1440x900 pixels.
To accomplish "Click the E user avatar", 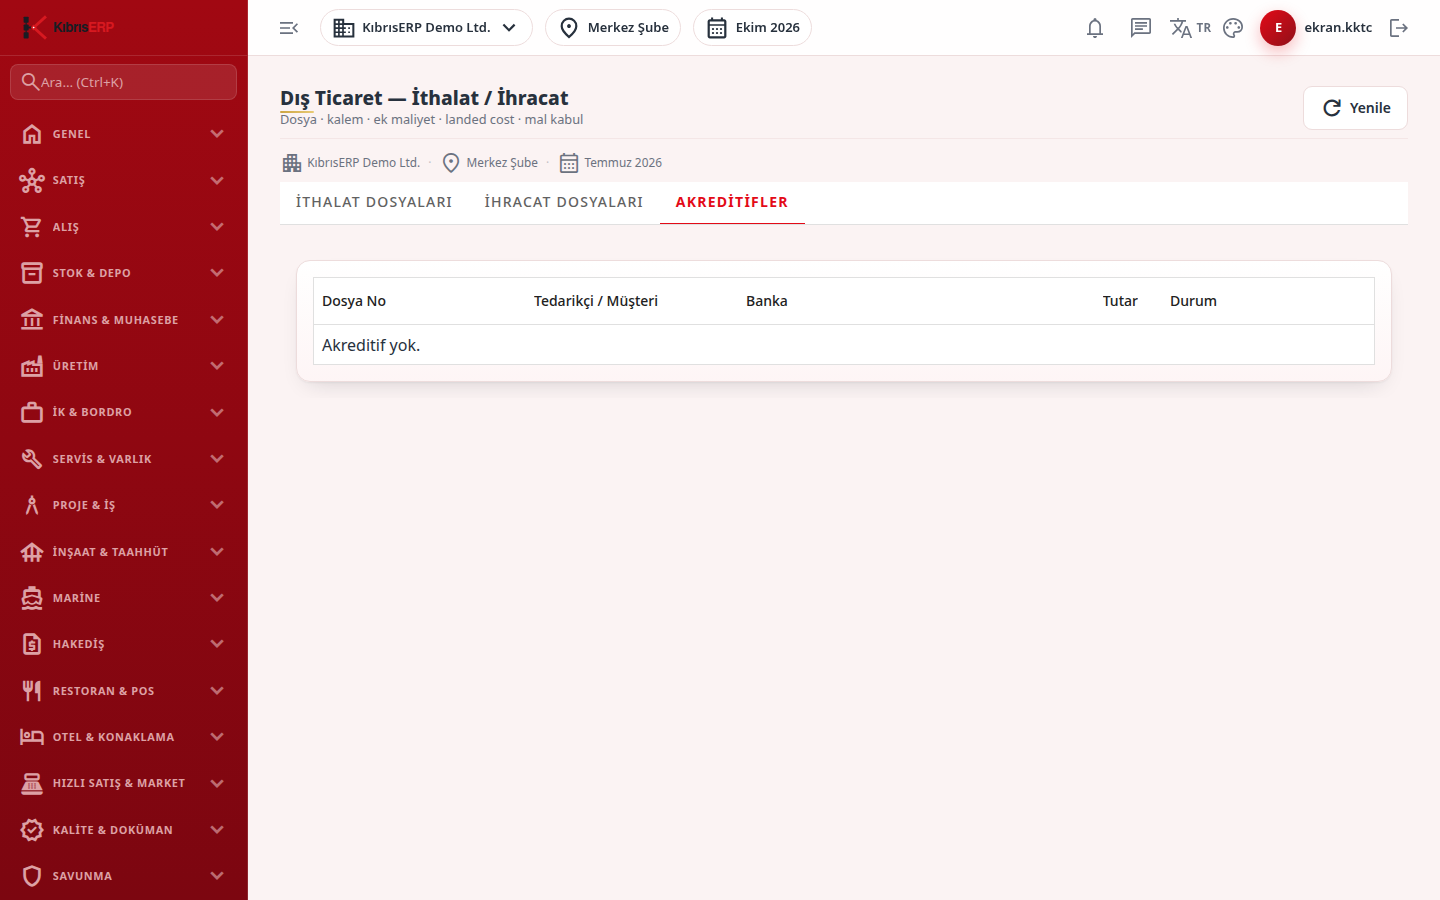I will click(1278, 28).
